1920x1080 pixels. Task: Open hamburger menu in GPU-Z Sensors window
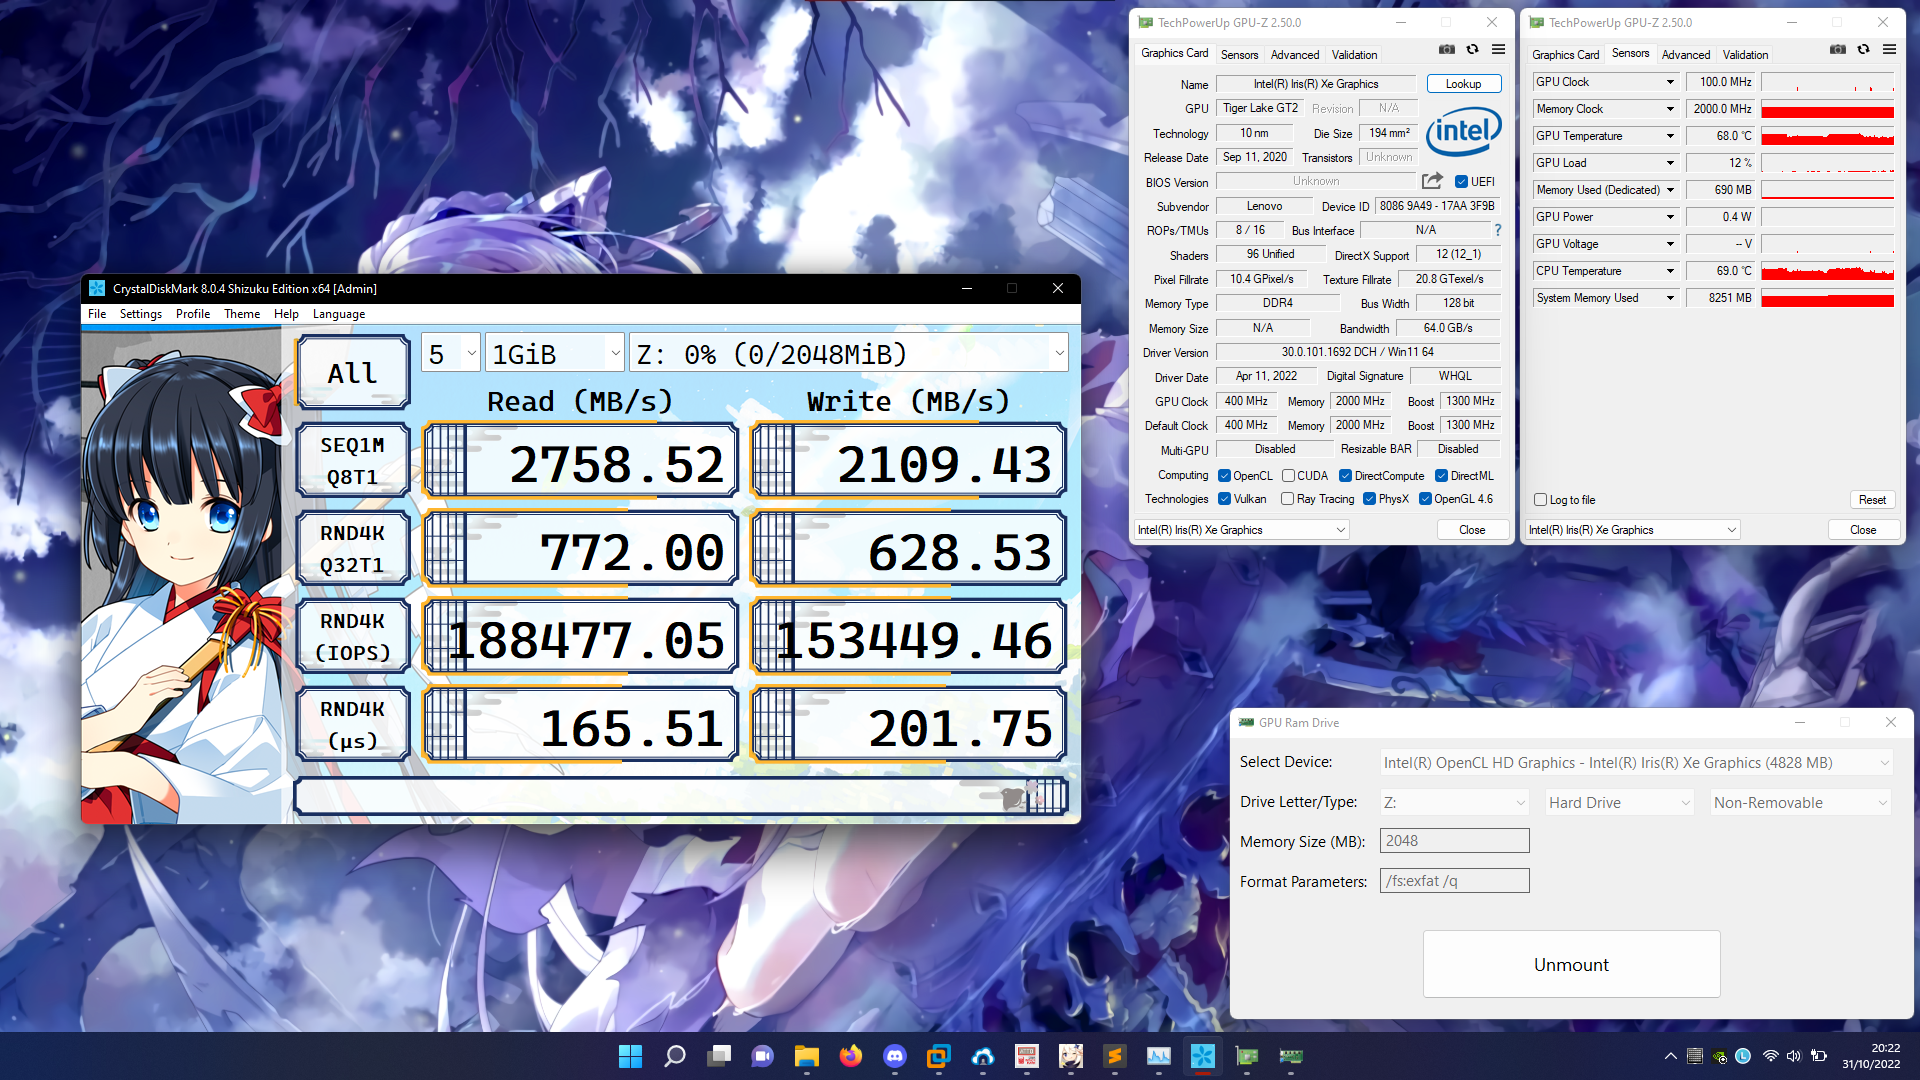tap(1889, 49)
